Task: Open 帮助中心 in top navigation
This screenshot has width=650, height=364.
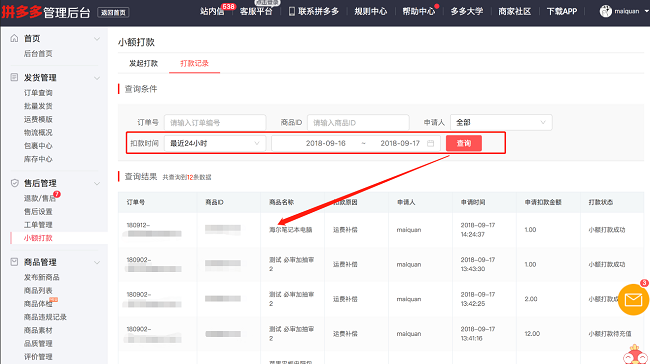Action: point(419,11)
